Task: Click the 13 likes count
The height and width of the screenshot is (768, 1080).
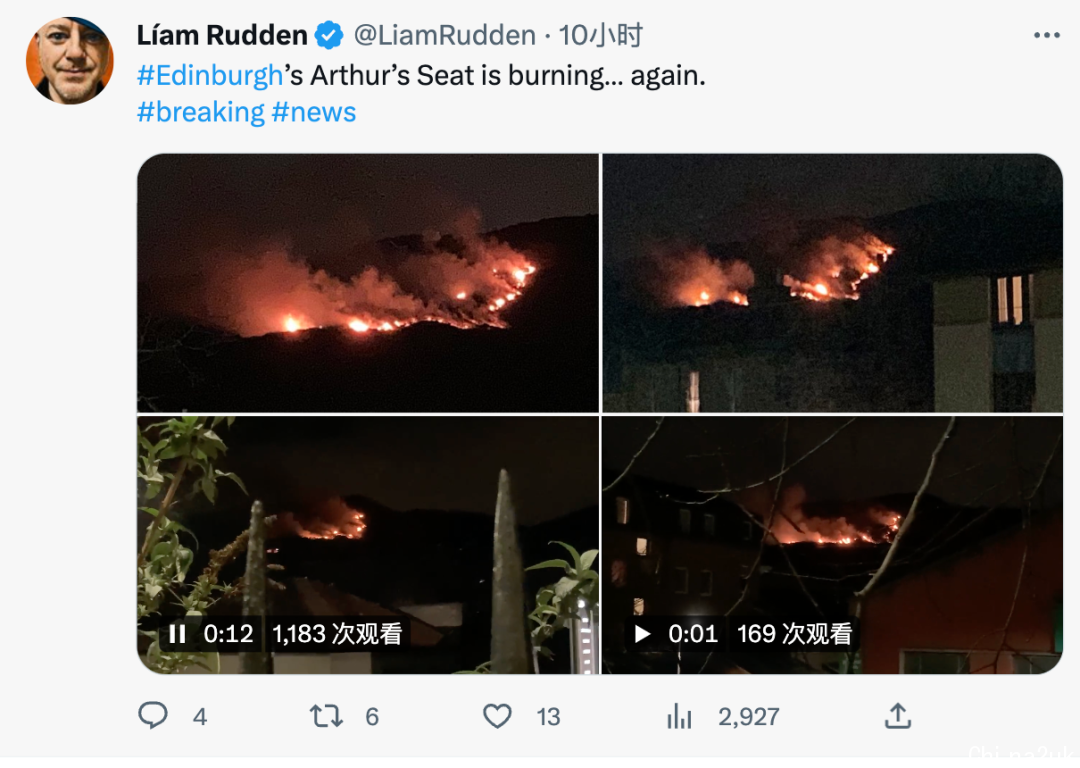Action: coord(548,717)
